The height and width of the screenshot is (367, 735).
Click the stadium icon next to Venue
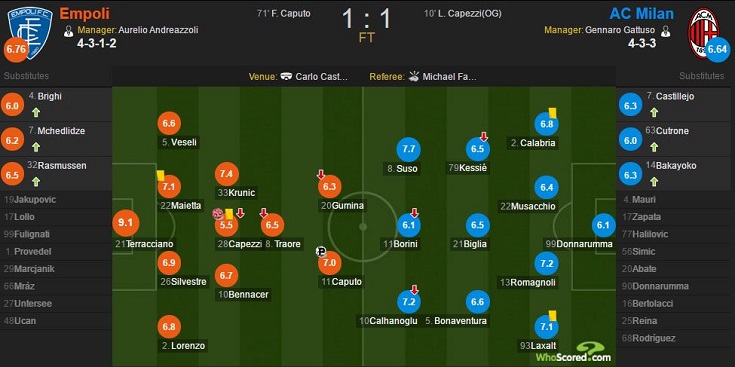click(x=286, y=76)
